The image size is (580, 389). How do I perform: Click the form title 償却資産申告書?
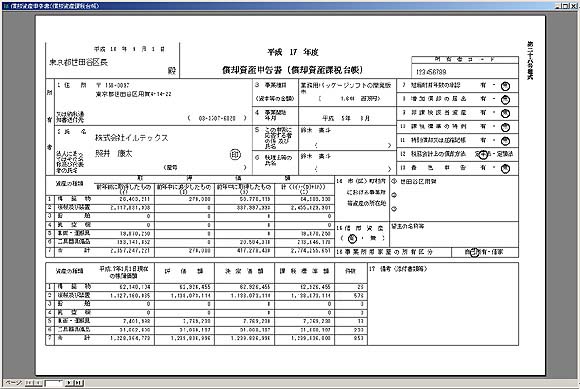[253, 70]
